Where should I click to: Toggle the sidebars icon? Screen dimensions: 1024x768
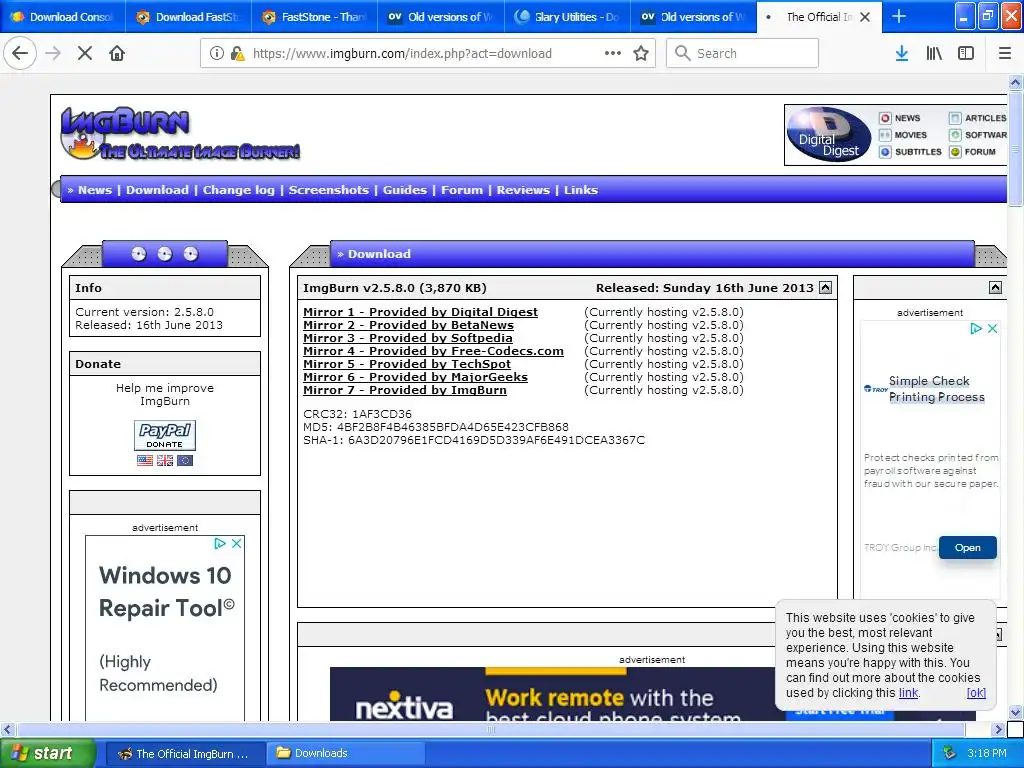[x=966, y=53]
